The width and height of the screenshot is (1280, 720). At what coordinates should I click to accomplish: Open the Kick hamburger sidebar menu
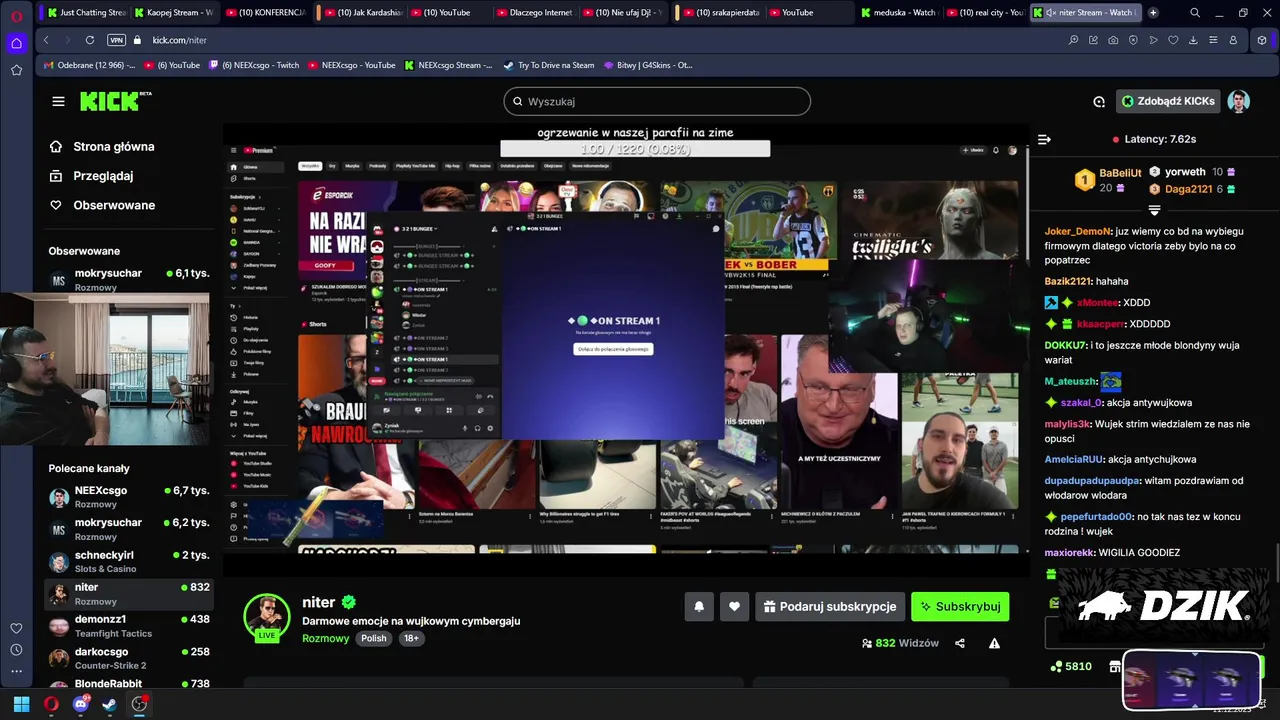(x=58, y=101)
